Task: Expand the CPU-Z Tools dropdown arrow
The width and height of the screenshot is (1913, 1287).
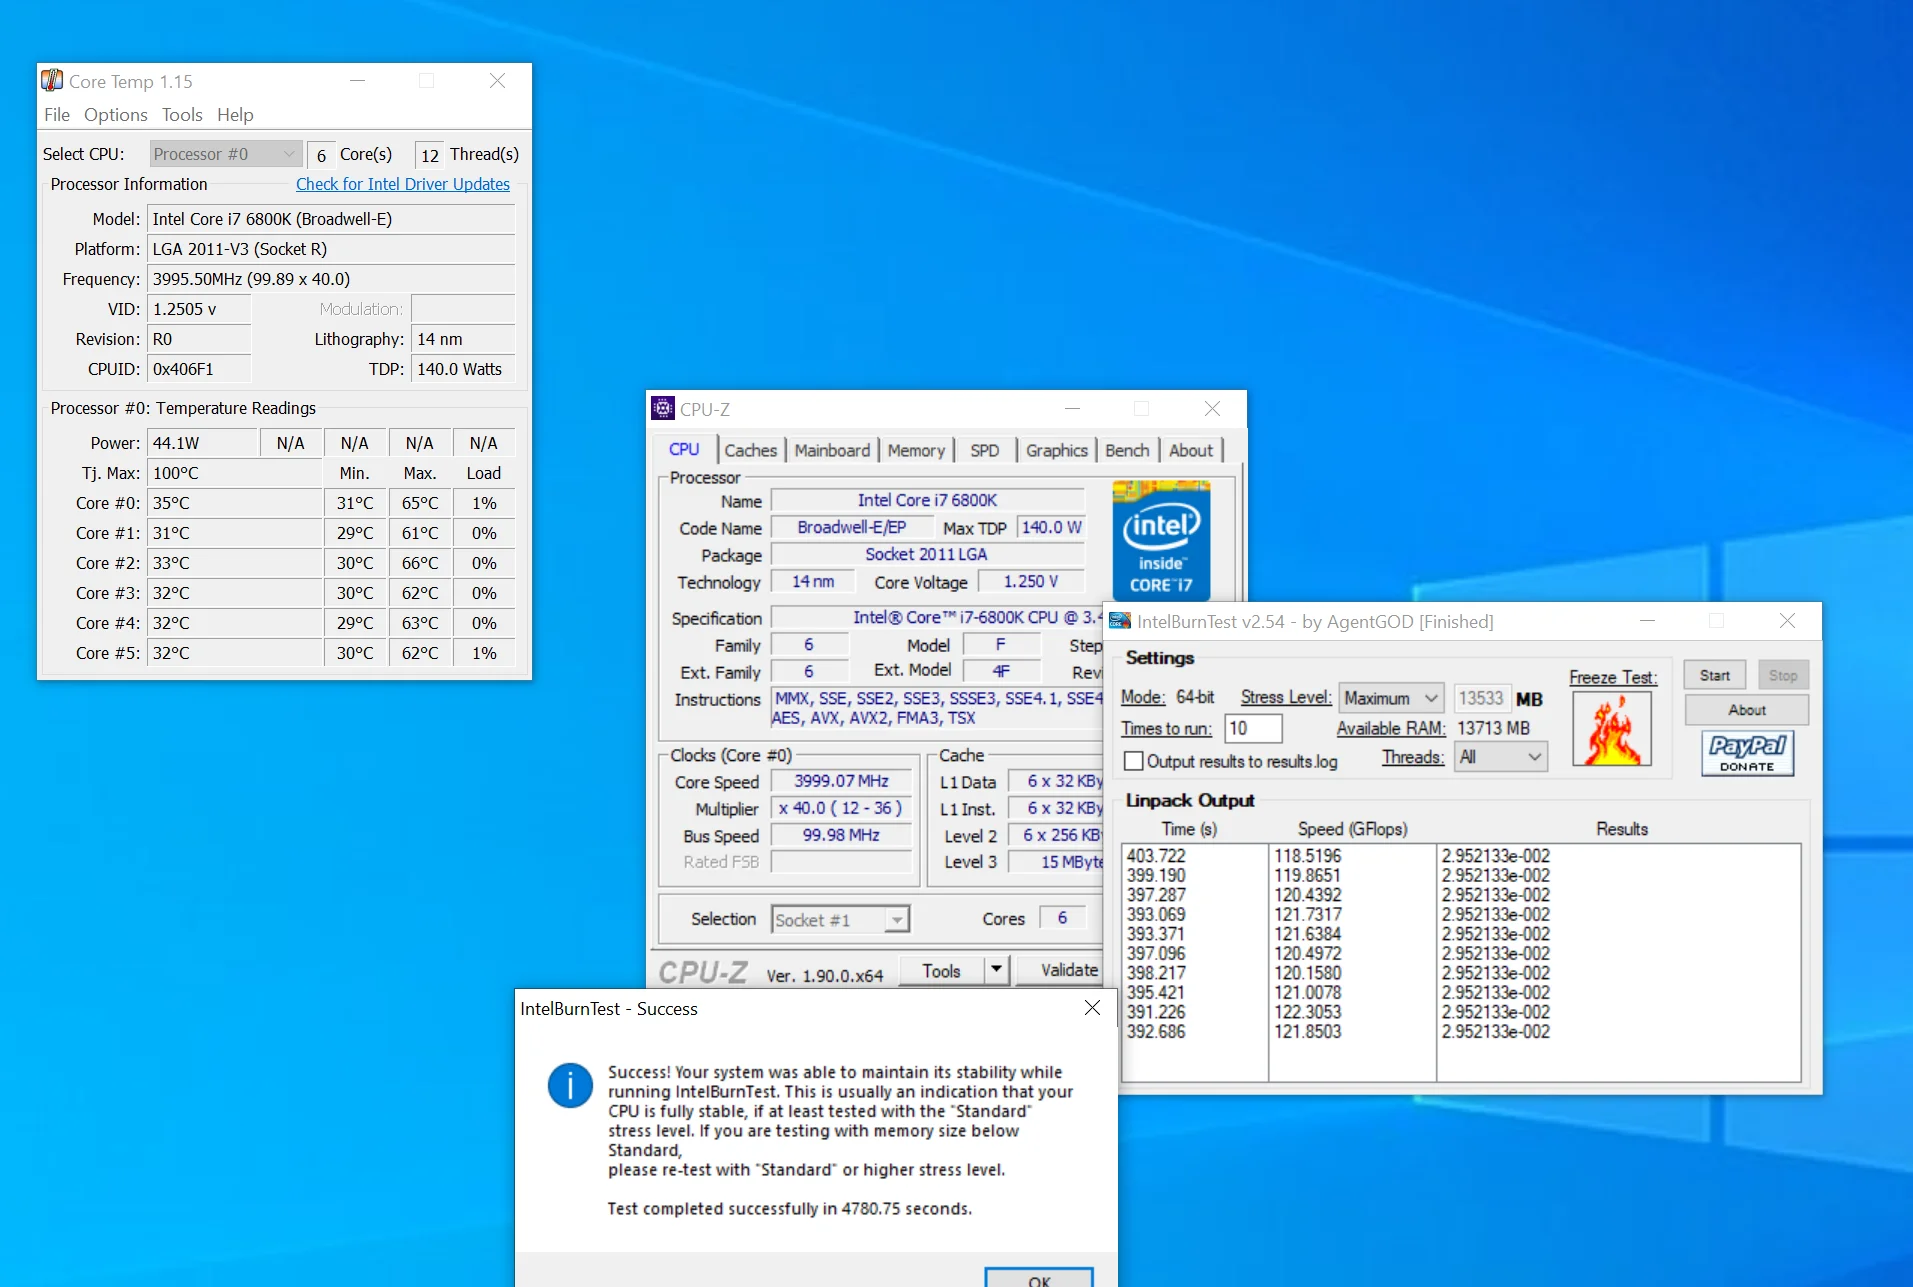Action: [x=996, y=970]
